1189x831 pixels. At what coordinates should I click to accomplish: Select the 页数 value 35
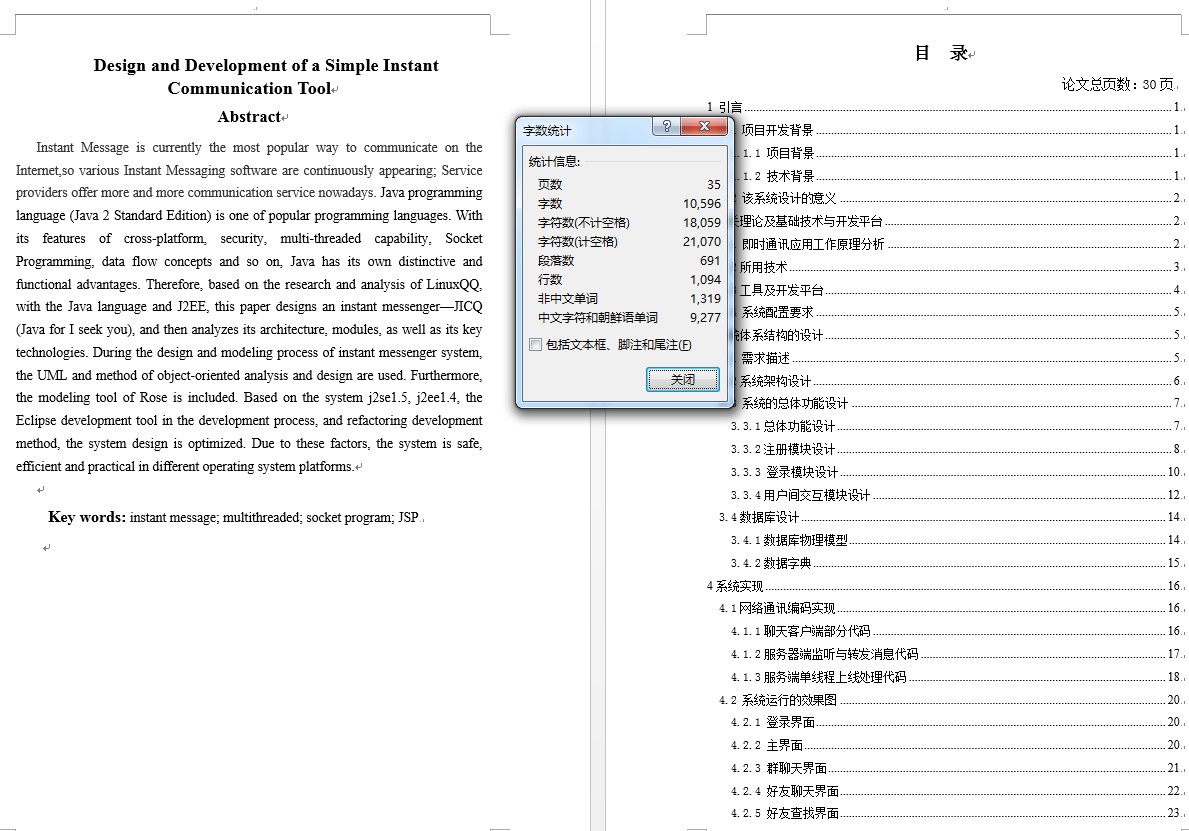point(714,184)
